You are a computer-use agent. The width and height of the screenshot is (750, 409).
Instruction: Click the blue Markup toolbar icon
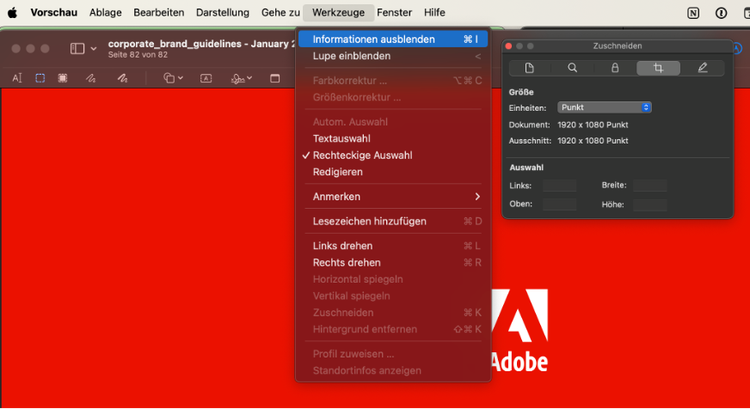pyautogui.click(x=737, y=48)
